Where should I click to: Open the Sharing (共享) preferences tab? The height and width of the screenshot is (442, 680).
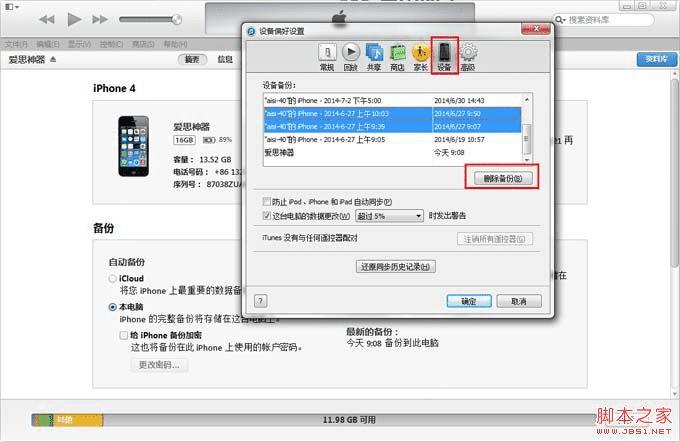374,57
